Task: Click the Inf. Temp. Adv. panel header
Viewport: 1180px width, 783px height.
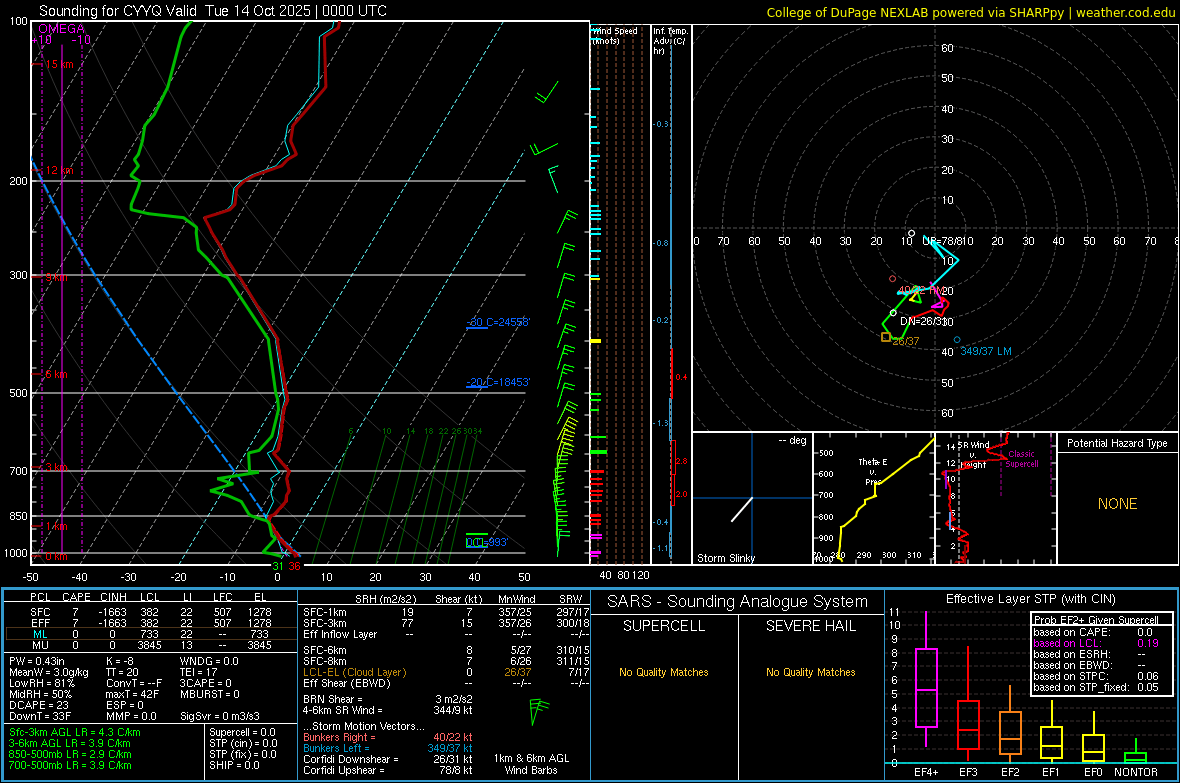Action: (670, 41)
